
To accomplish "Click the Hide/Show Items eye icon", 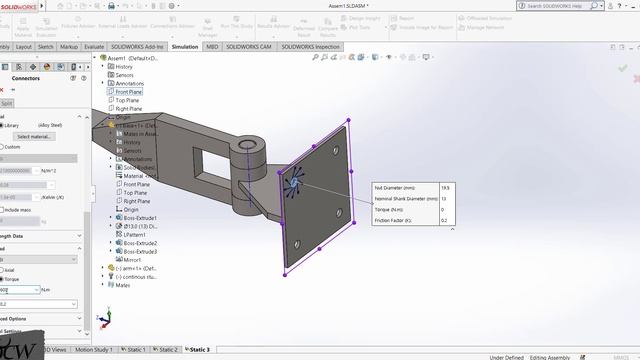I will click(389, 57).
